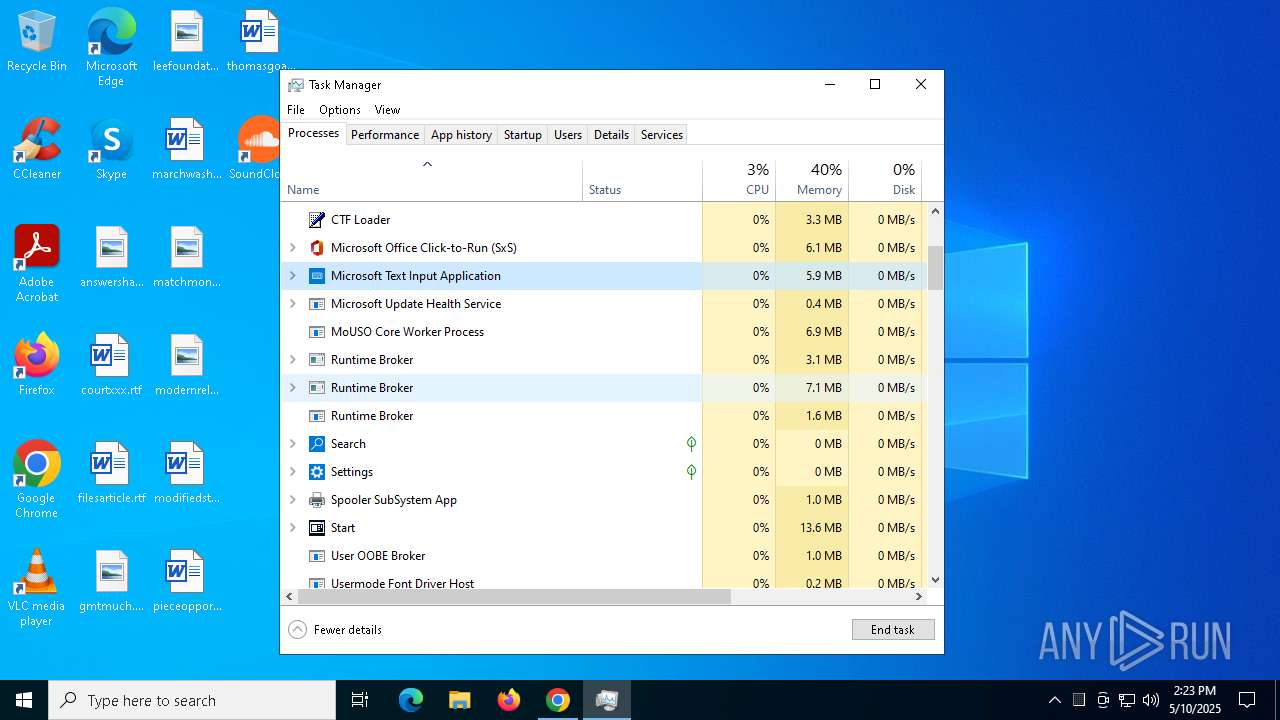Click the scroll down arrow of process list
This screenshot has width=1280, height=720.
click(x=935, y=580)
